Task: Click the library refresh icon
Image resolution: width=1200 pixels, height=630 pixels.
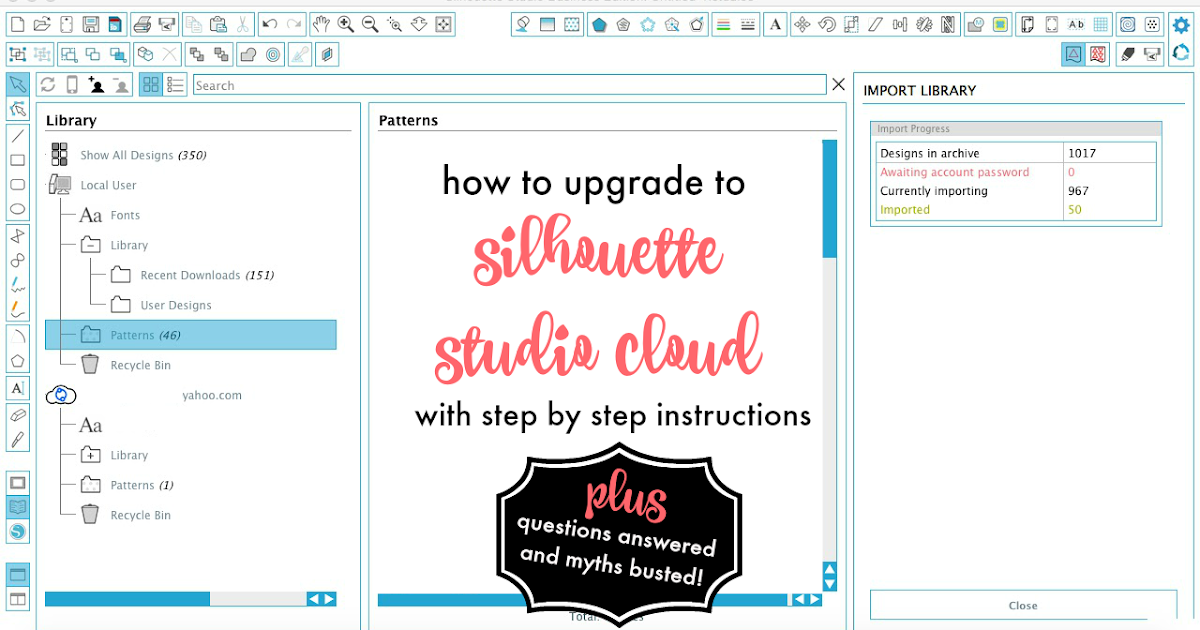Action: pyautogui.click(x=49, y=85)
